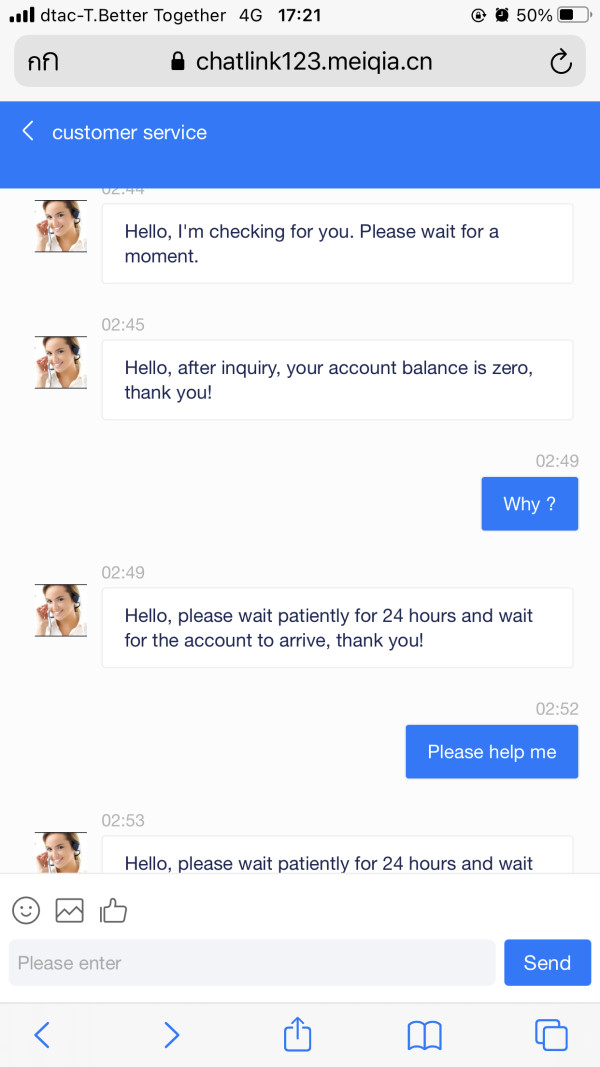This screenshot has width=600, height=1067.
Task: Tap the Safari share icon
Action: pos(297,1034)
